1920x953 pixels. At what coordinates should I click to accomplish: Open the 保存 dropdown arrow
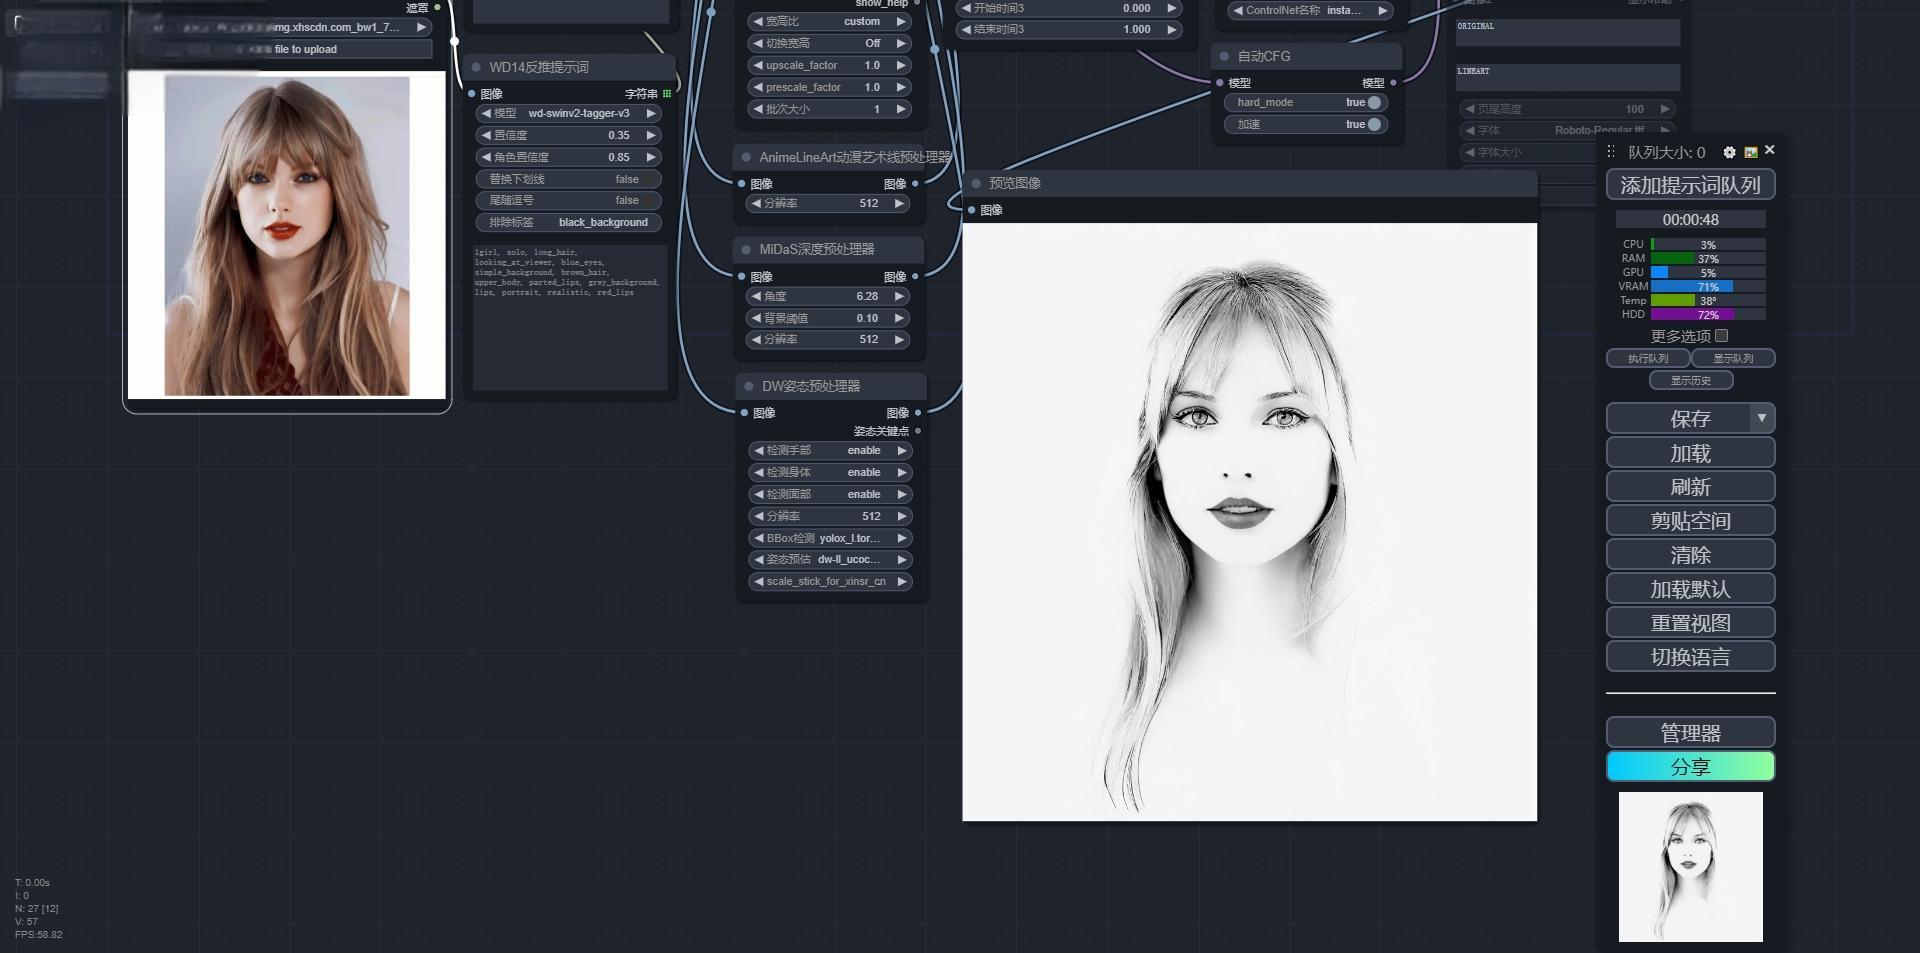(1761, 419)
